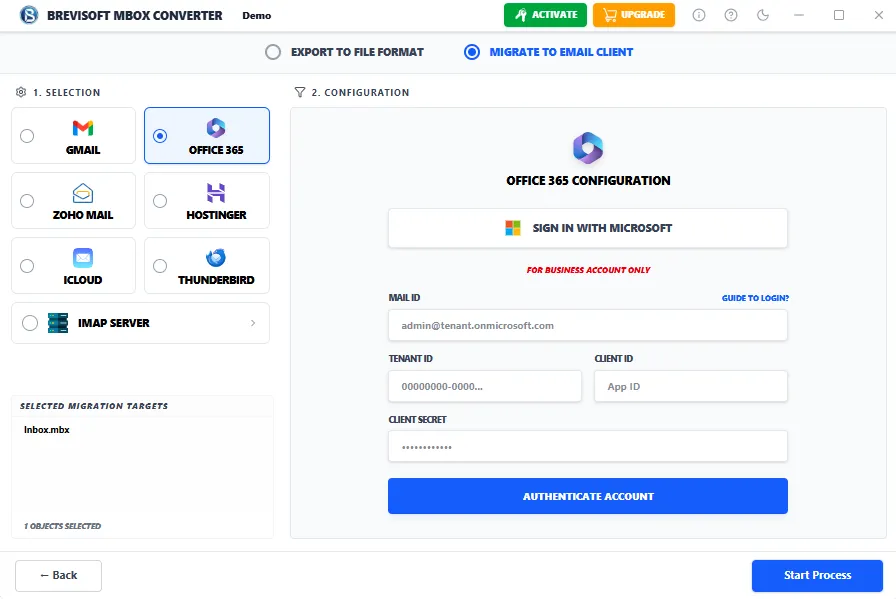Select Export to File Format radio
896x599 pixels.
(x=273, y=52)
